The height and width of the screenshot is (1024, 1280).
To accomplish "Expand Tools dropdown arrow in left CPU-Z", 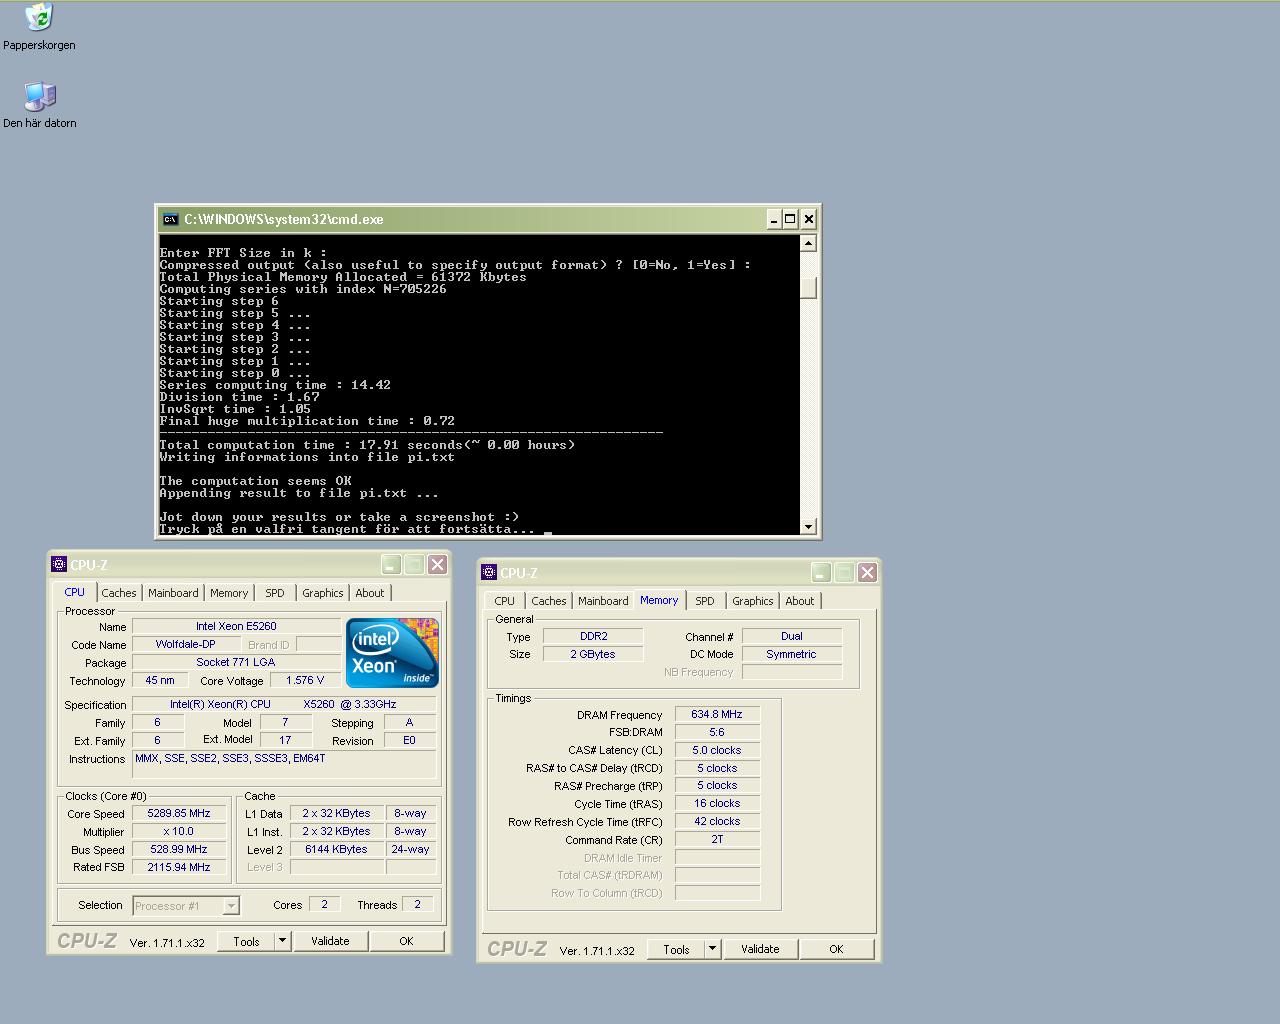I will coord(282,941).
